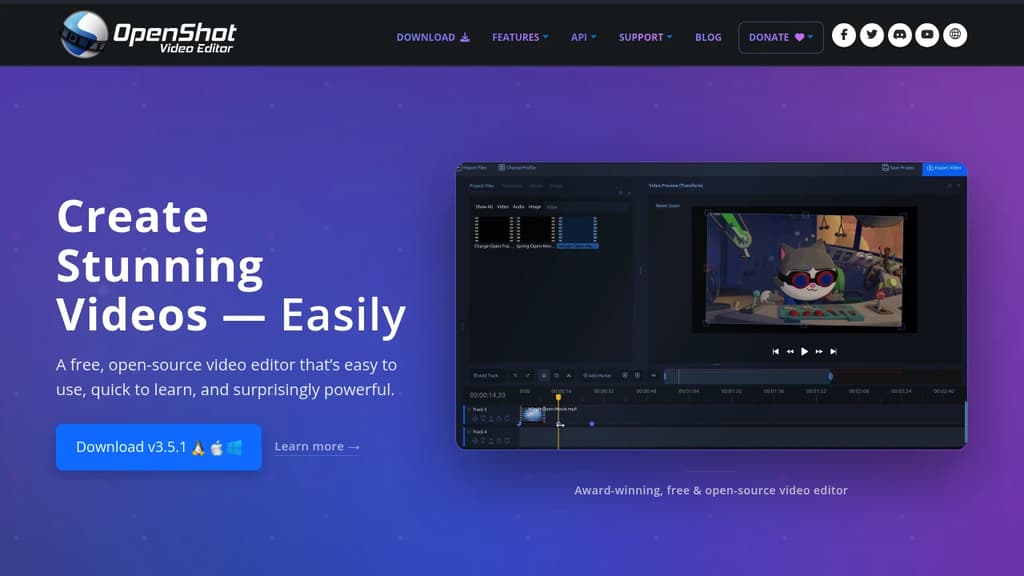Select the Image file filter
The width and height of the screenshot is (1024, 576).
pos(535,206)
